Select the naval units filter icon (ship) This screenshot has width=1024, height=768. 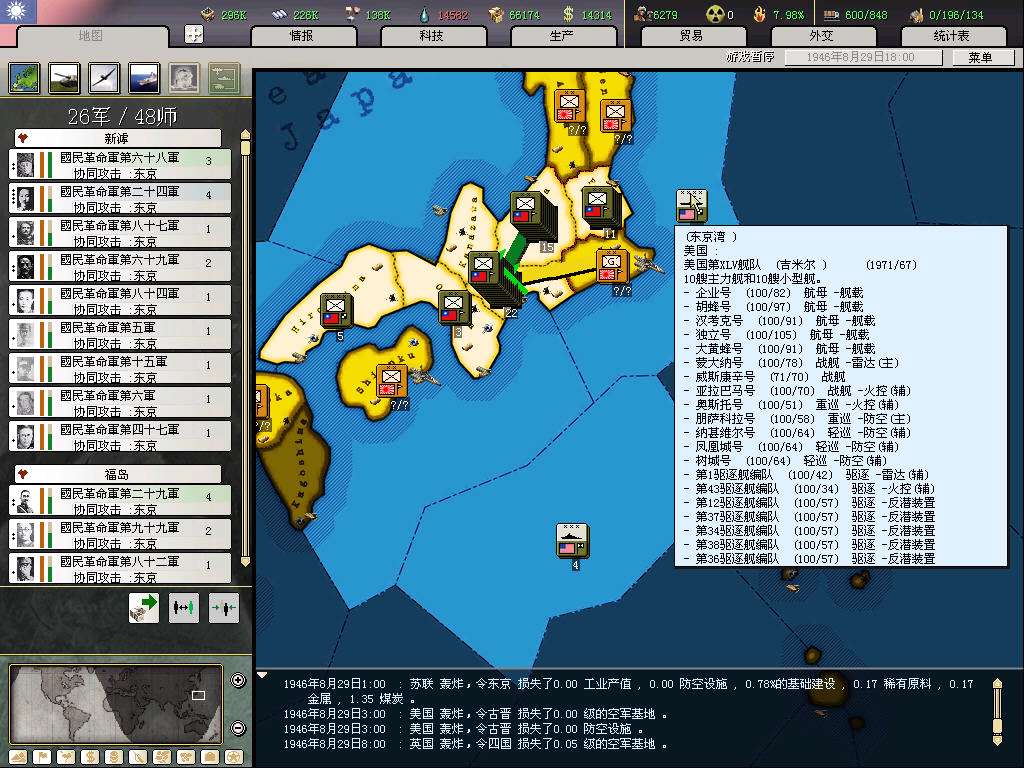144,78
